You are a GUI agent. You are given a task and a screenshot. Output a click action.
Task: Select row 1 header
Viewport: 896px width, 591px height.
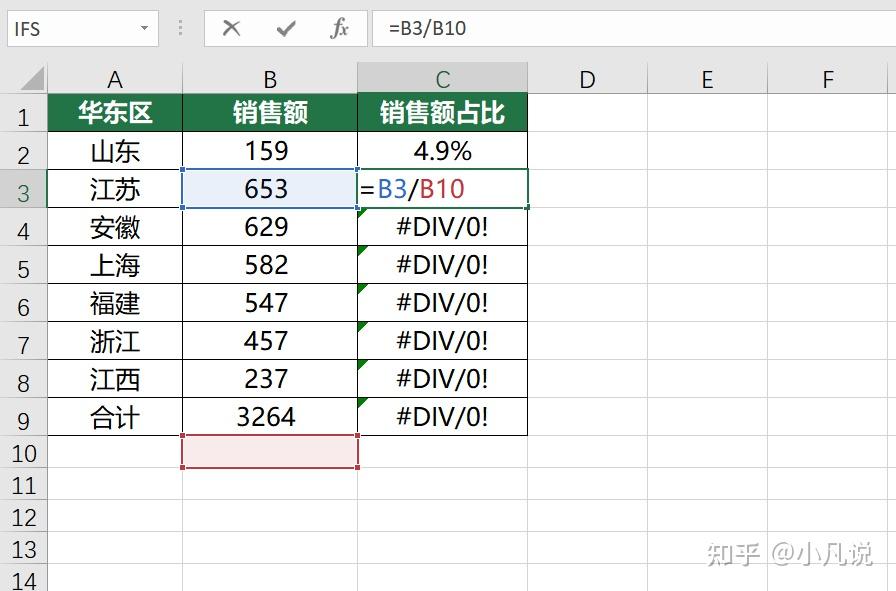(23, 113)
